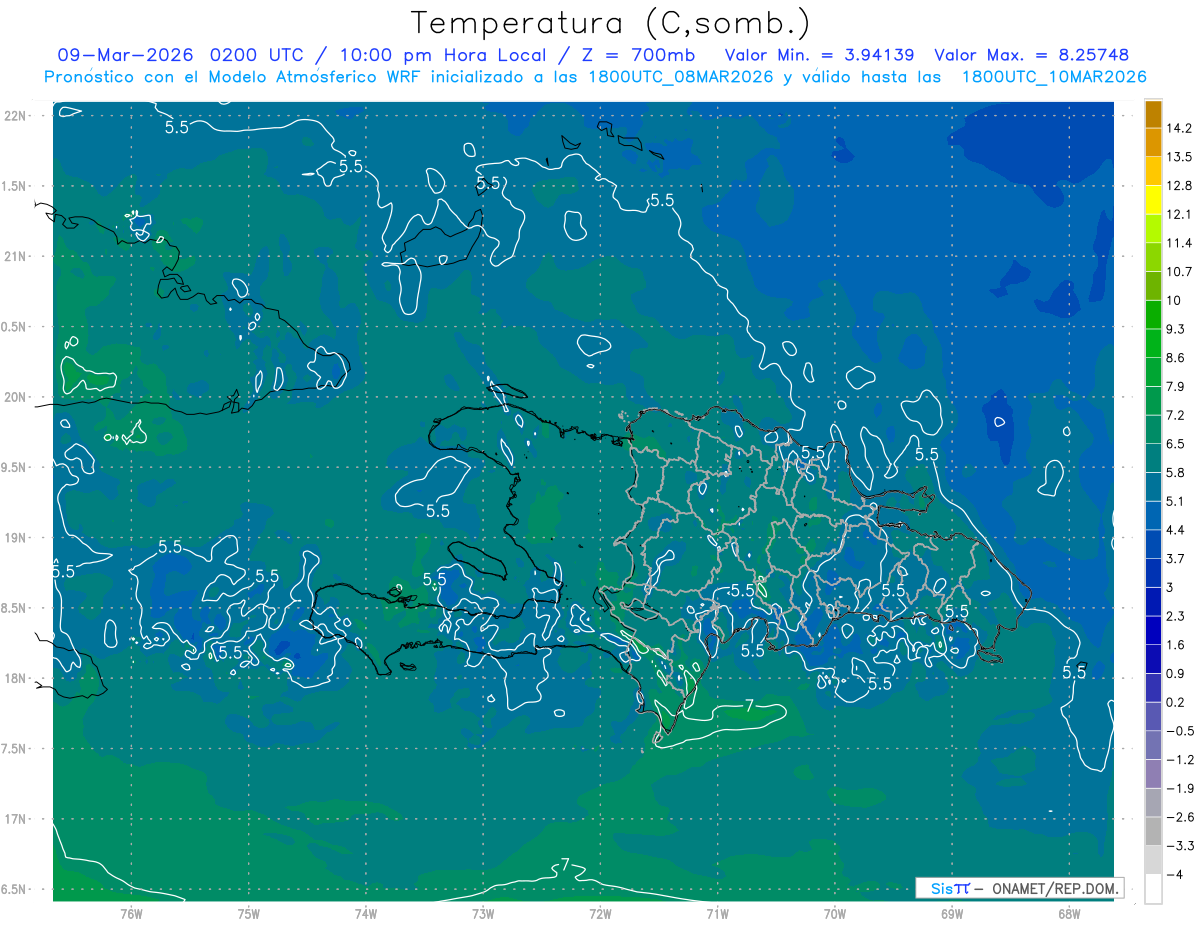The image size is (1200, 927).
Task: Click the "13.5" colorbar value
Action: point(1179,157)
